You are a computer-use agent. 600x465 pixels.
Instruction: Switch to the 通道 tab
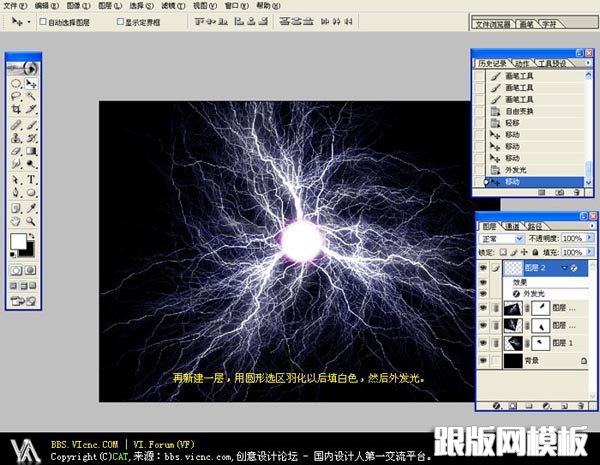(512, 227)
